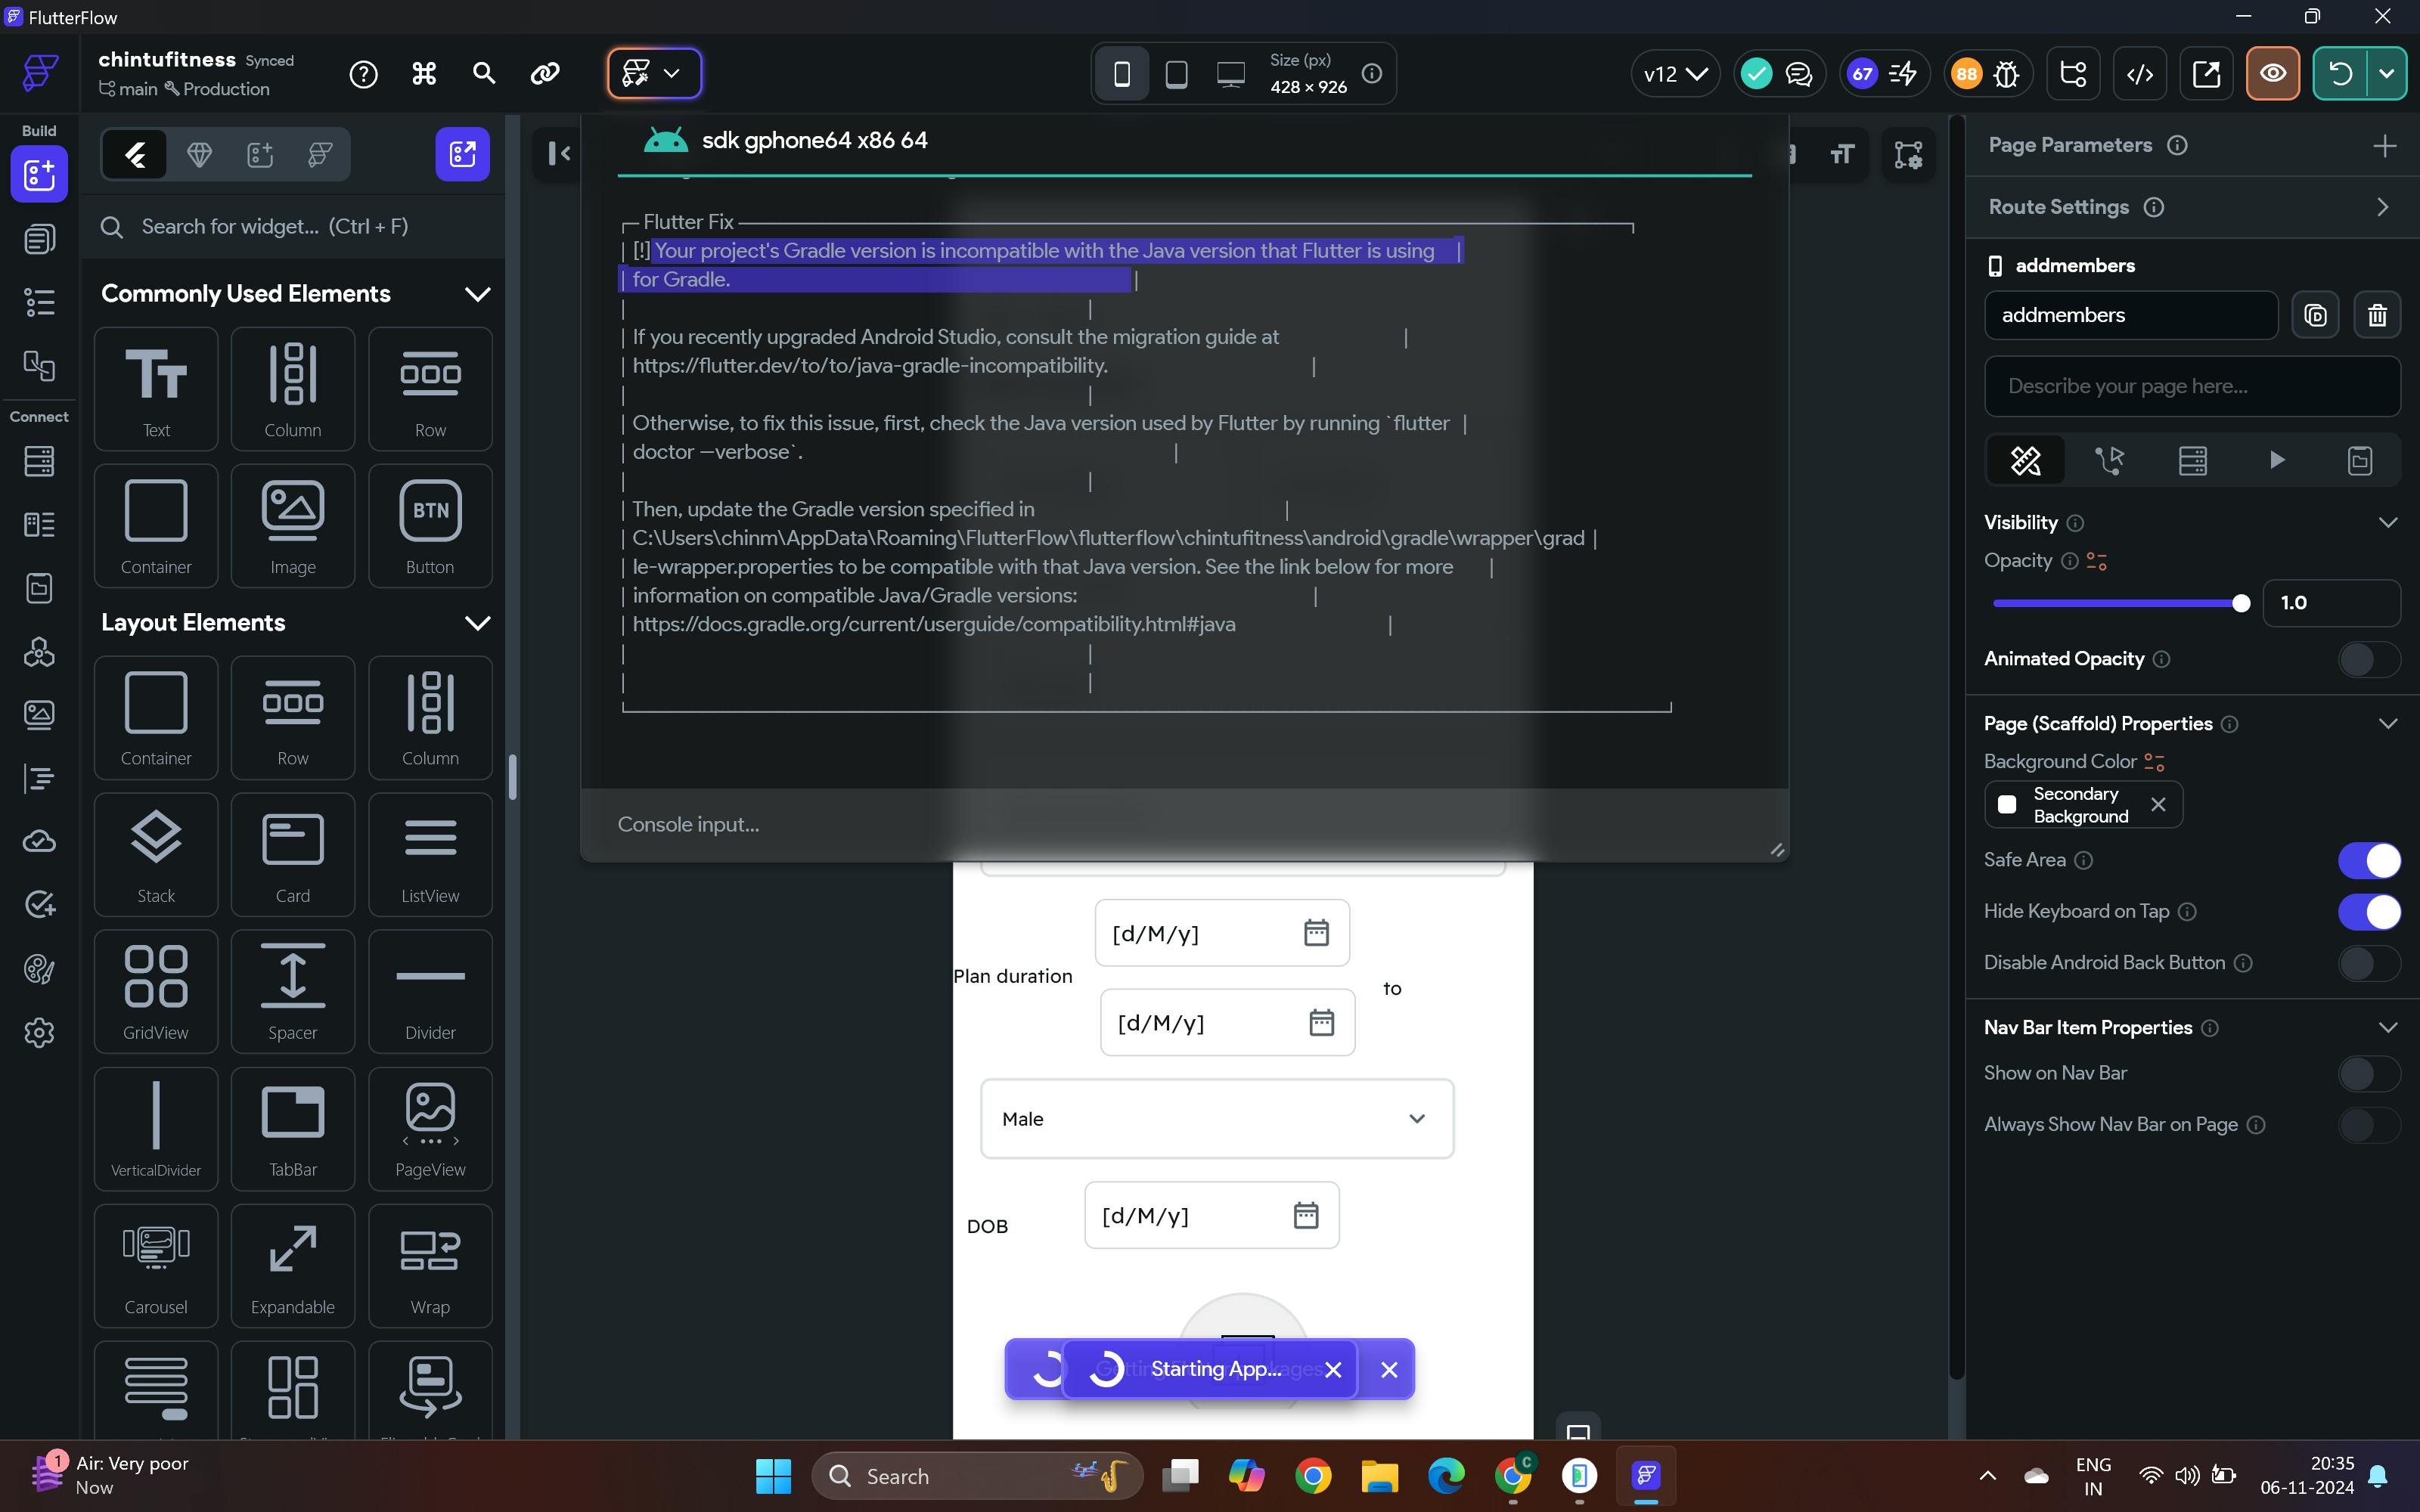Viewport: 2420px width, 1512px height.
Task: Open the Theme Settings palette icon
Action: tap(39, 968)
